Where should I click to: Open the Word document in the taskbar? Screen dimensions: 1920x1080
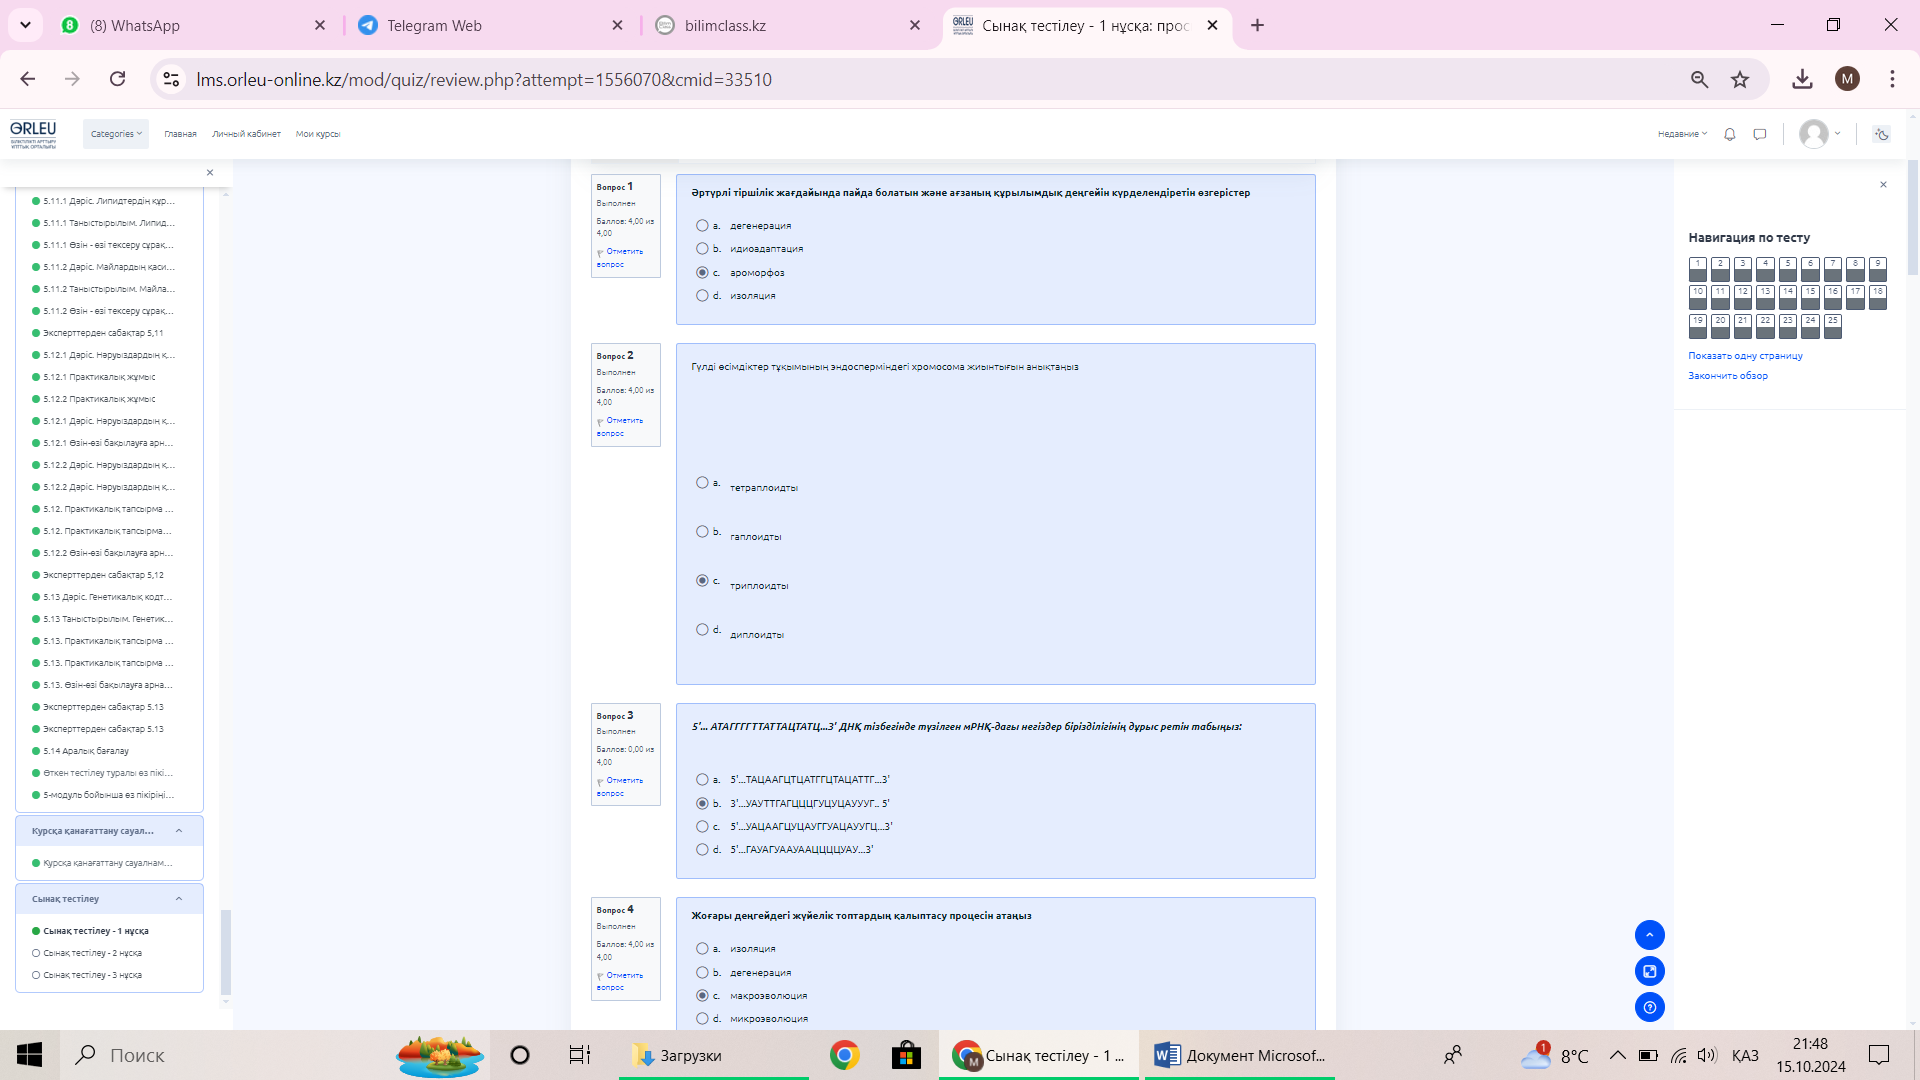(x=1240, y=1055)
